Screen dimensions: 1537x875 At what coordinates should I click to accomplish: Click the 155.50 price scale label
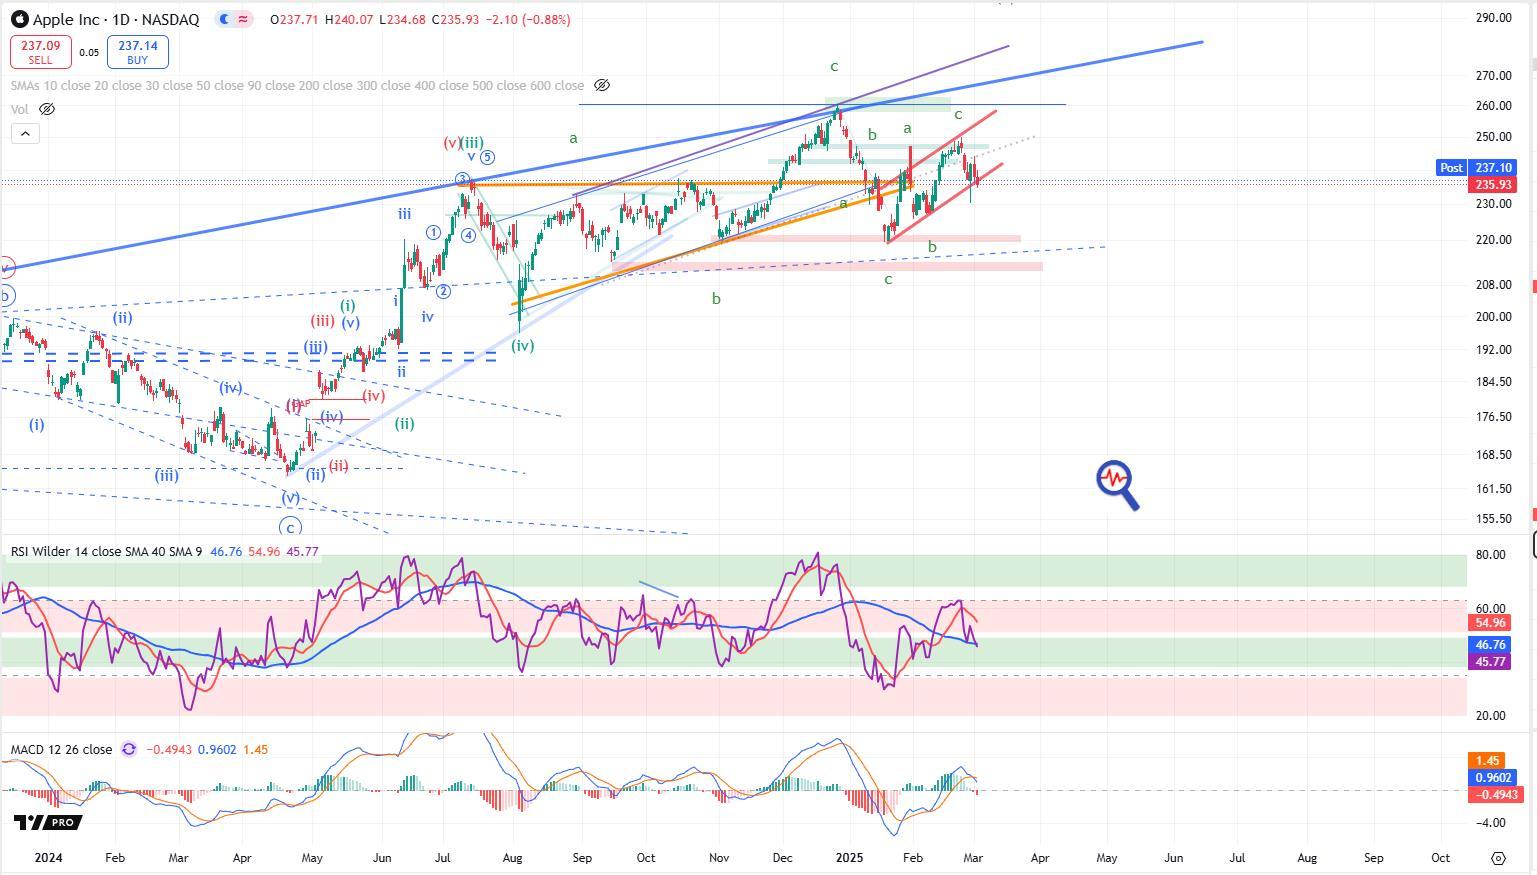[1493, 519]
